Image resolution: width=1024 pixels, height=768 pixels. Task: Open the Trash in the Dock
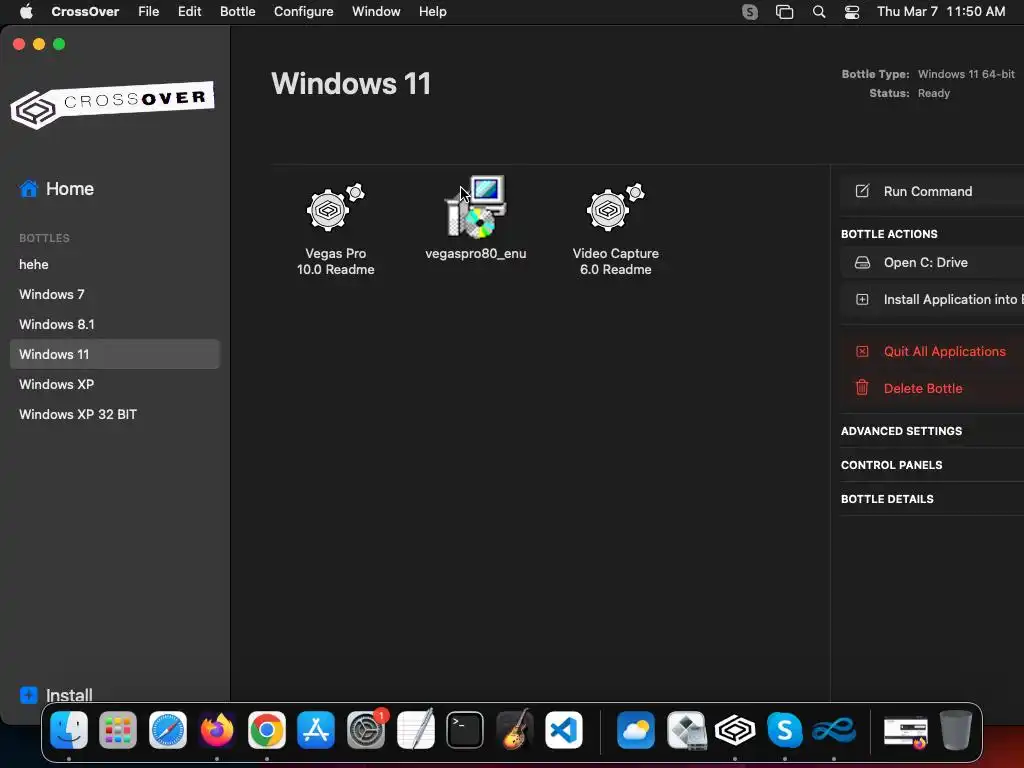coord(956,730)
